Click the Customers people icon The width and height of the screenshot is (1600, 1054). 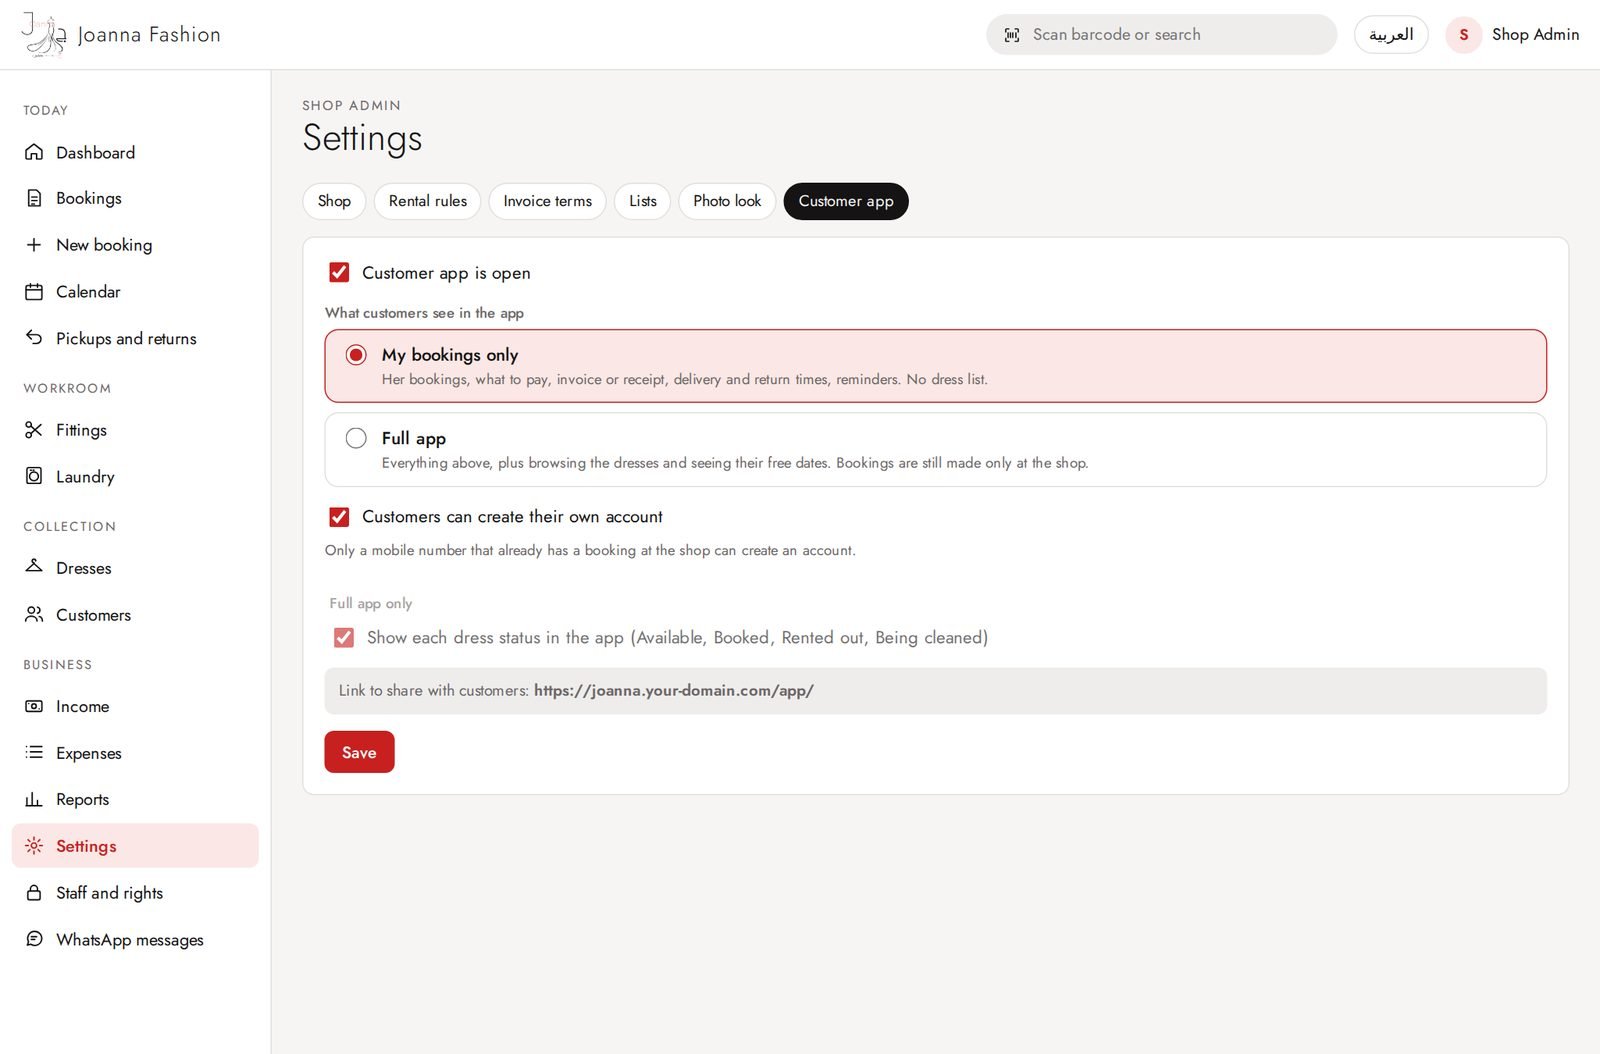point(34,614)
